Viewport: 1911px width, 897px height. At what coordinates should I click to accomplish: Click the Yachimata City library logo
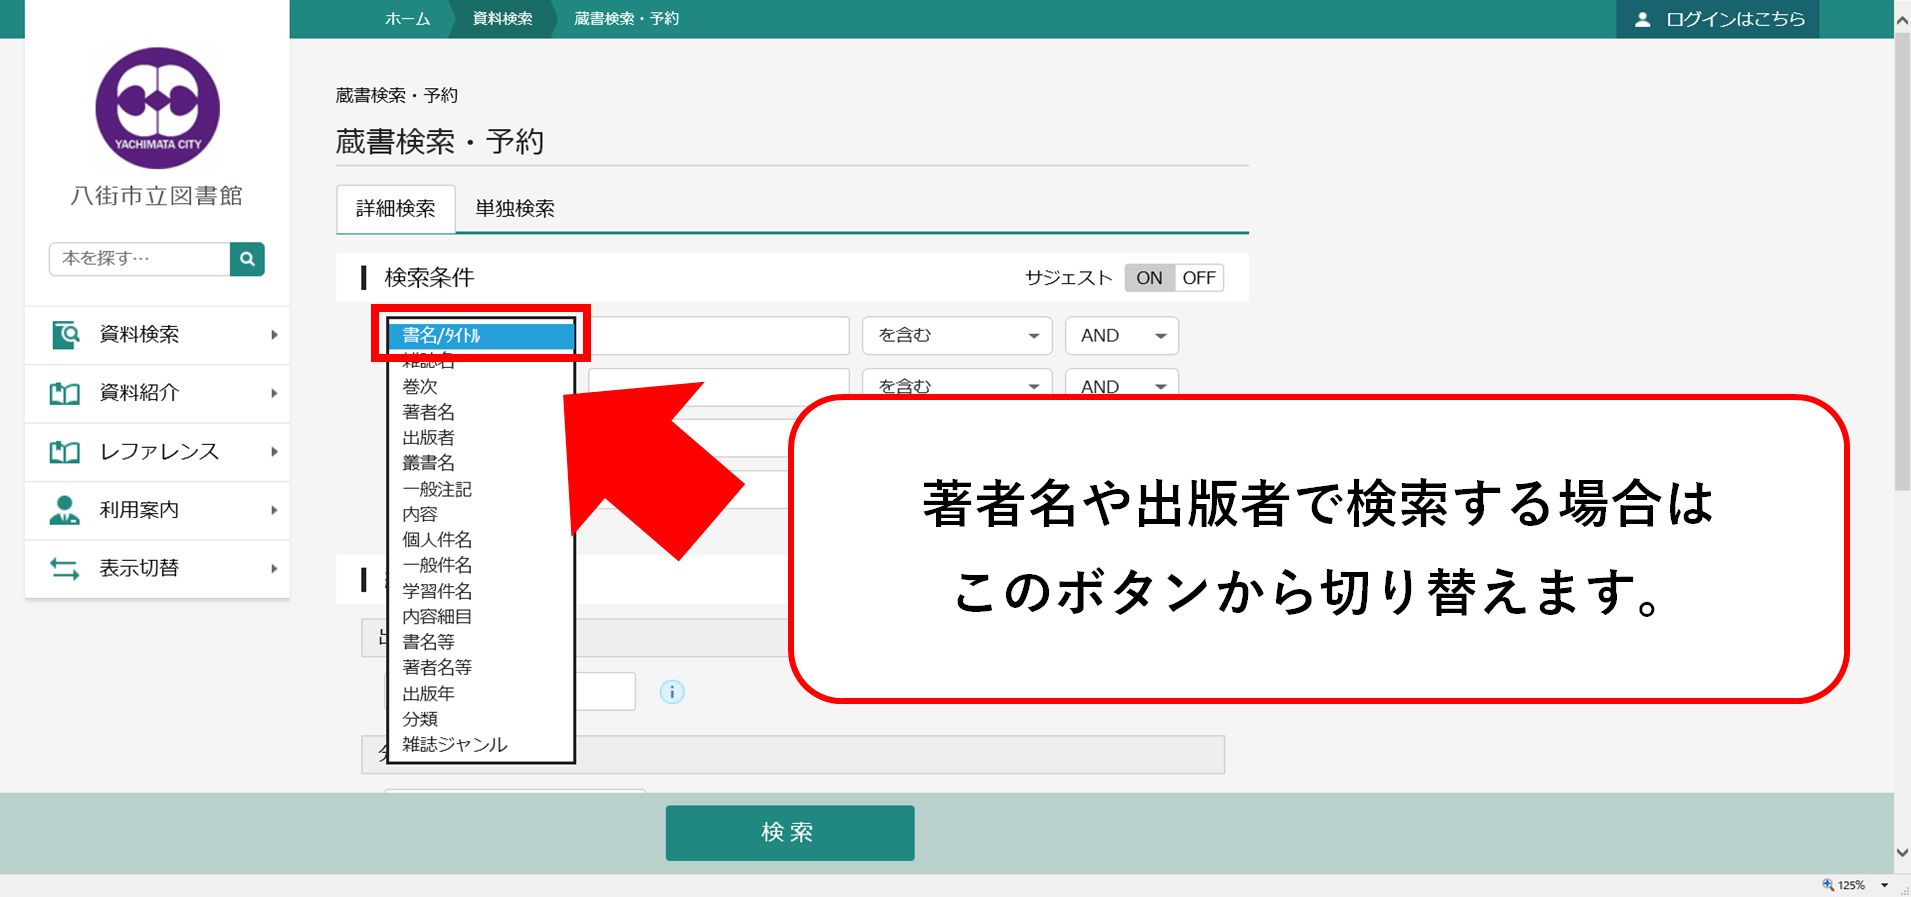(x=157, y=108)
